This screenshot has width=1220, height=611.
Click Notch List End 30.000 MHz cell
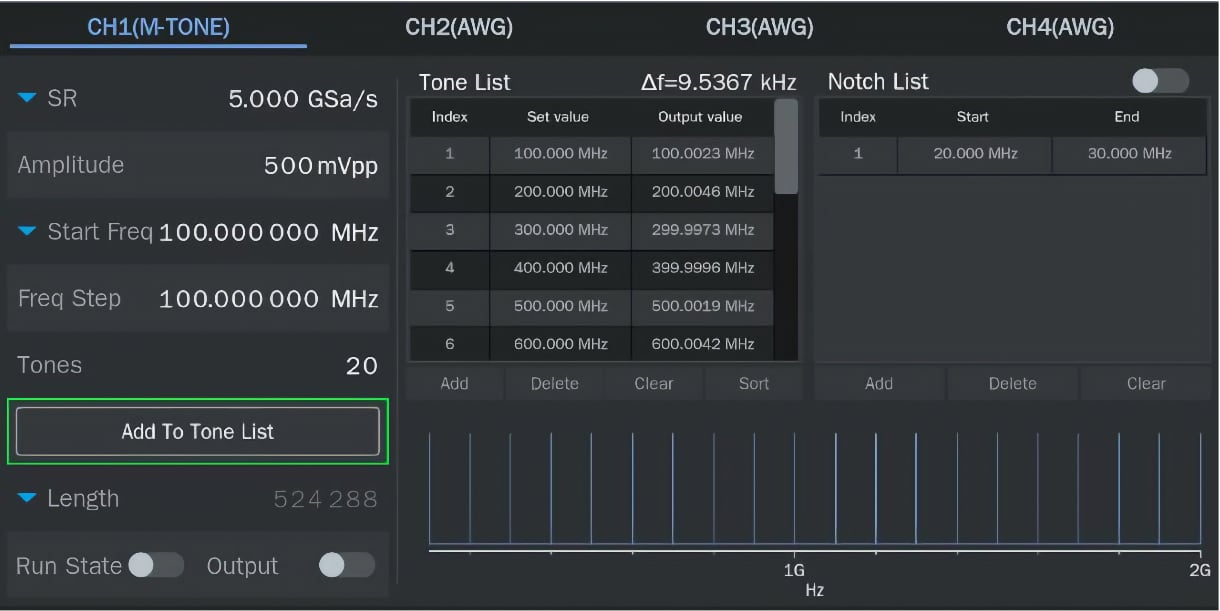coord(1130,154)
